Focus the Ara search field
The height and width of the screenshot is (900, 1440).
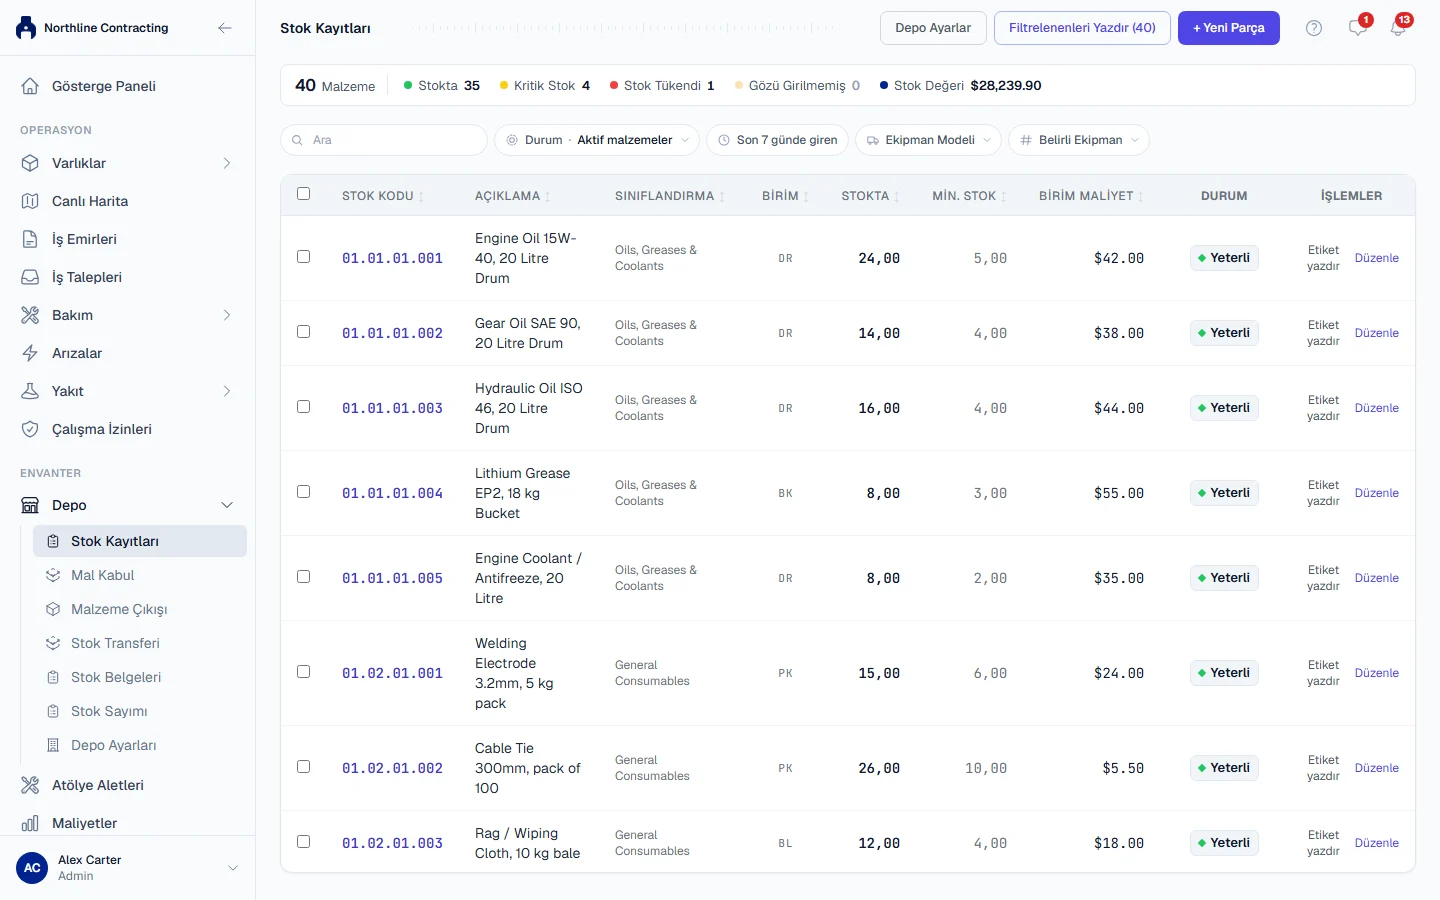pyautogui.click(x=384, y=140)
